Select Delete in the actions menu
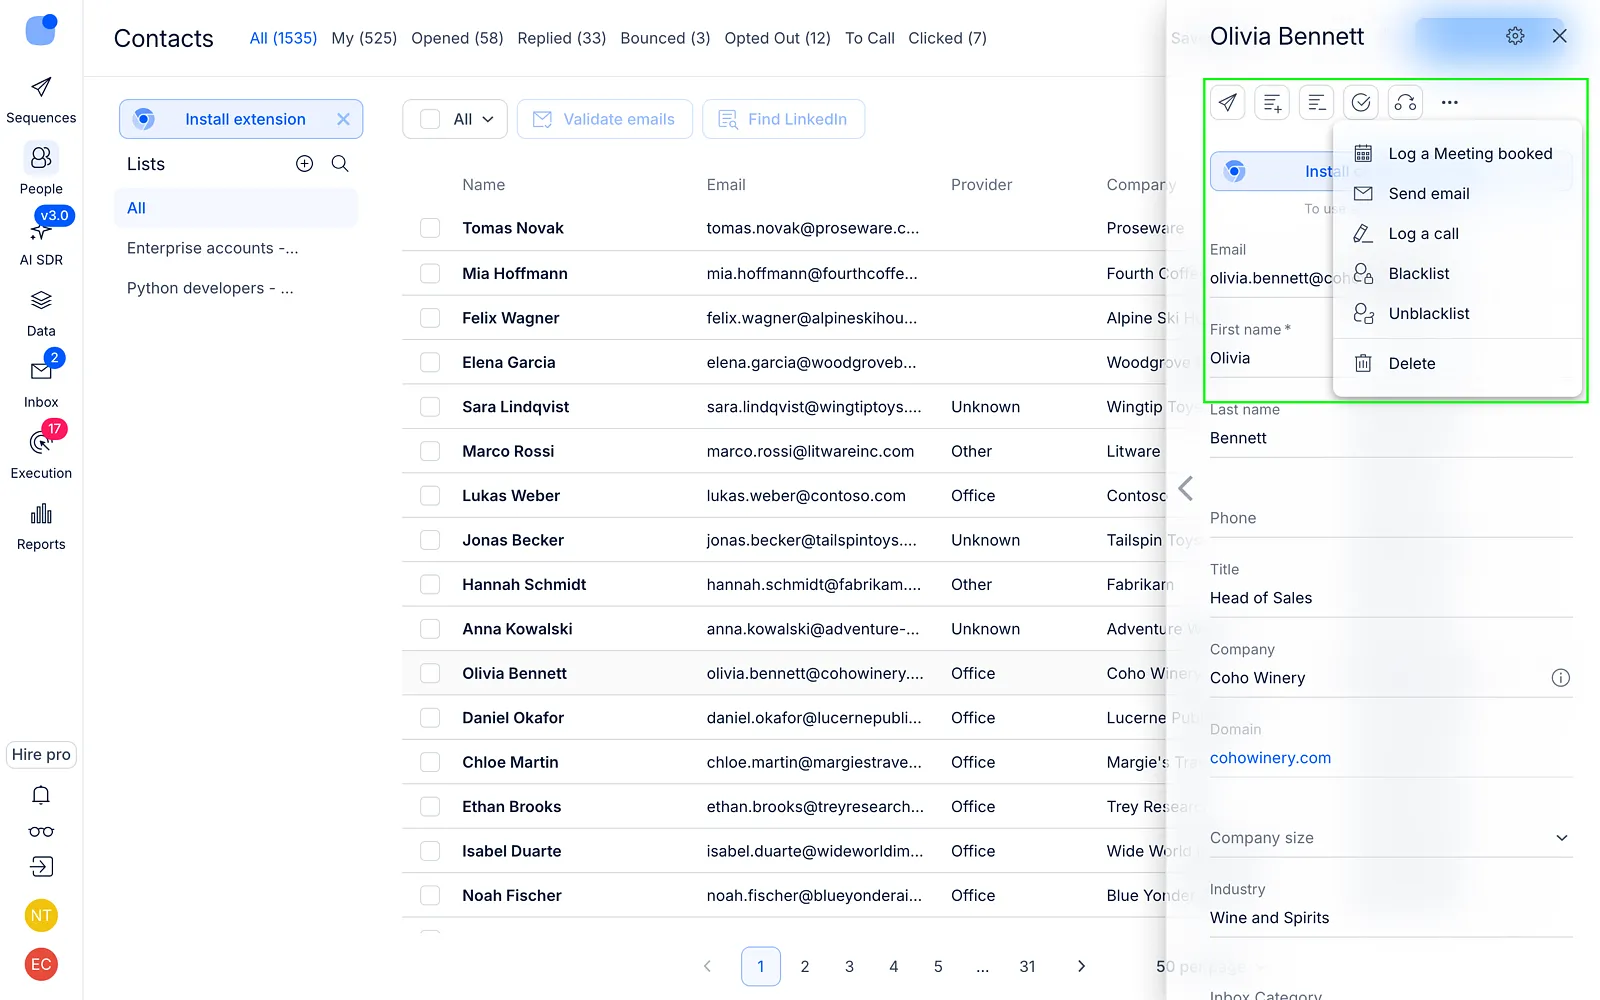Screen dimensions: 1600x1000 coord(1457,364)
